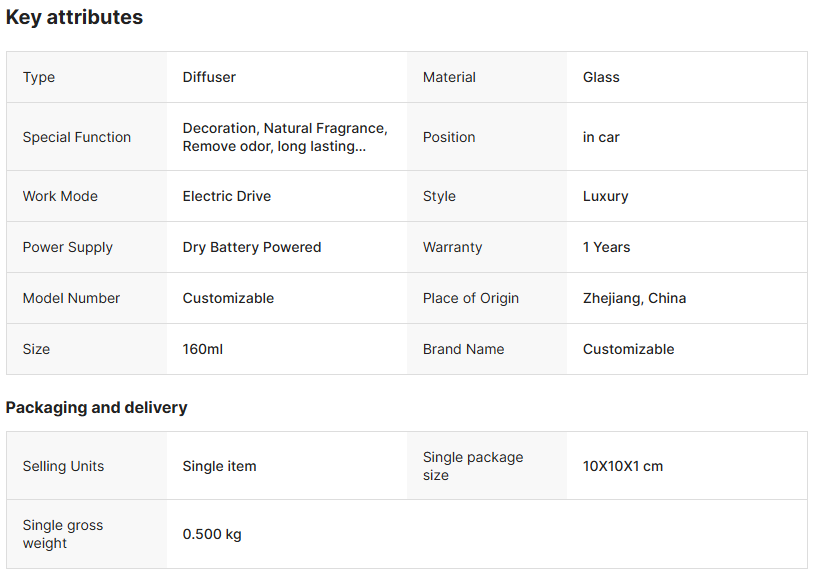The height and width of the screenshot is (577, 818).
Task: Select Zhejiang, China origin value
Action: [634, 298]
